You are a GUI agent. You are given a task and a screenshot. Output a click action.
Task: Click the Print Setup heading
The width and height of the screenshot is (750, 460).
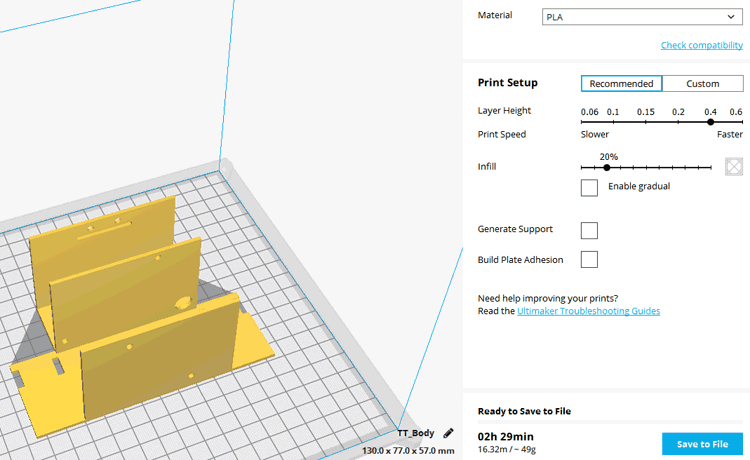tap(507, 82)
